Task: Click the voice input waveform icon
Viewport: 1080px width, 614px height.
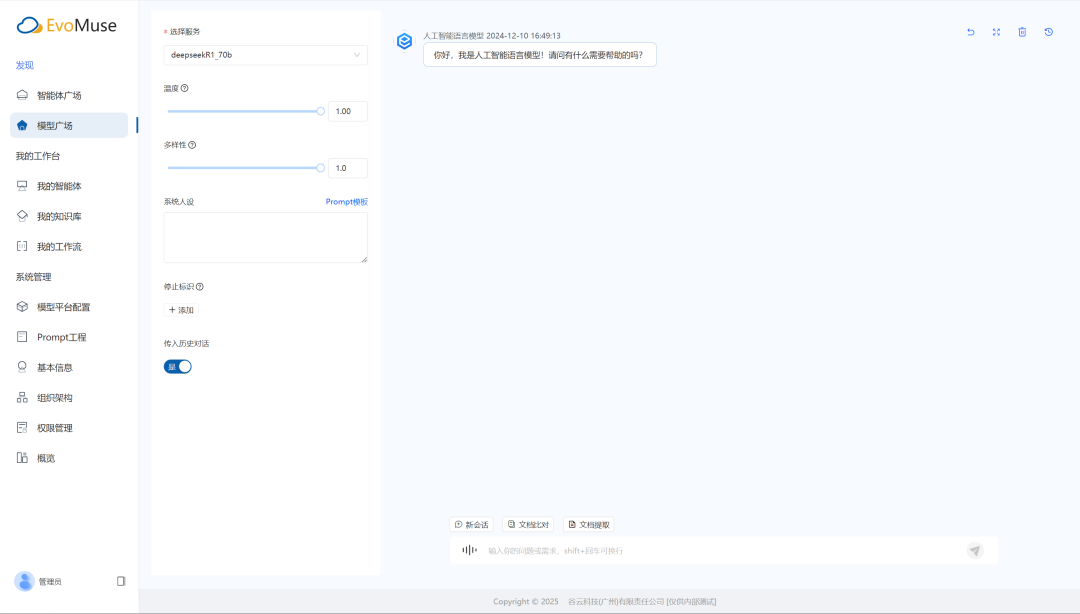Action: pyautogui.click(x=469, y=550)
